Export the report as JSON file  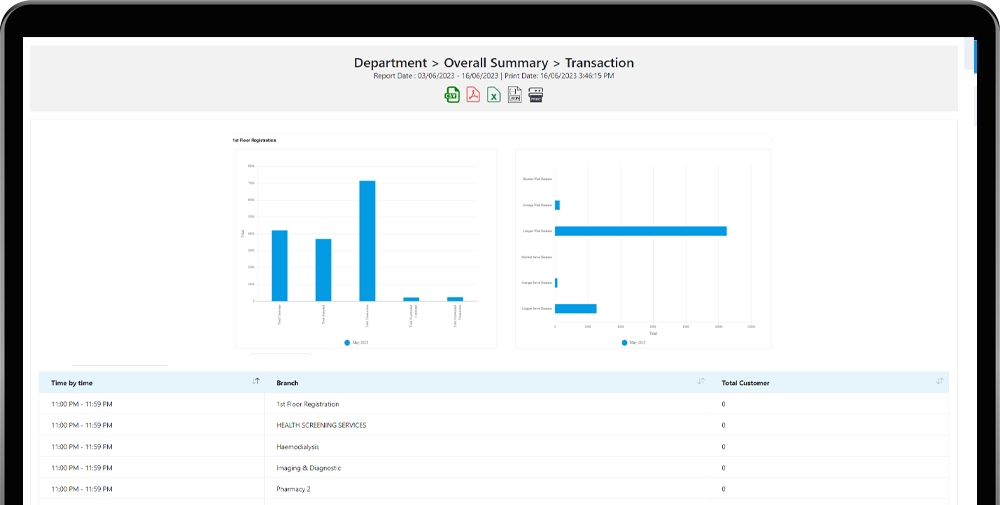515,95
